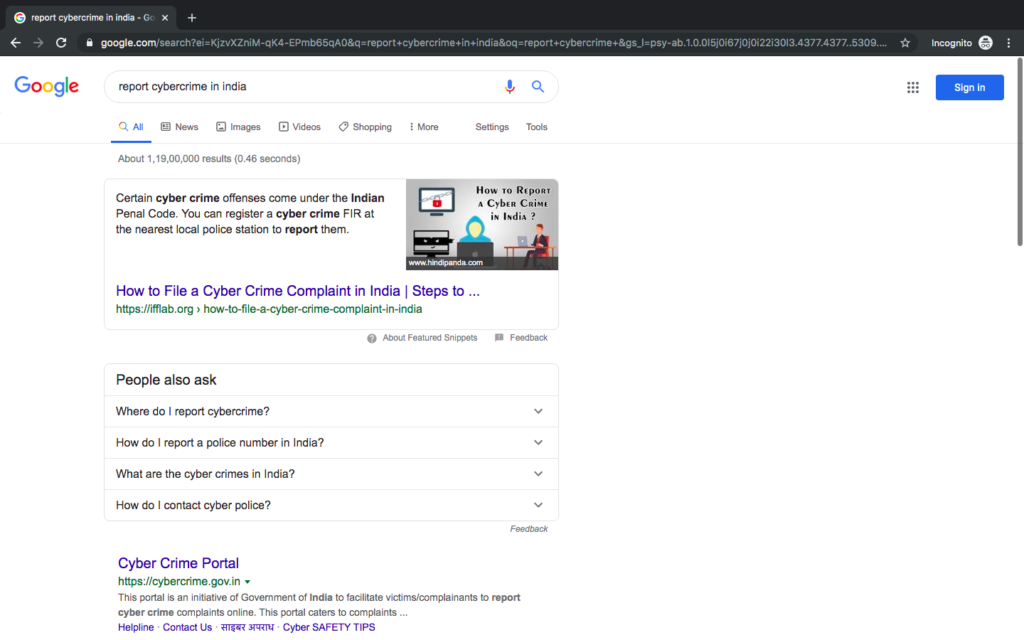1024x640 pixels.
Task: Expand 'What are the cyber crimes in India?'
Action: 331,474
